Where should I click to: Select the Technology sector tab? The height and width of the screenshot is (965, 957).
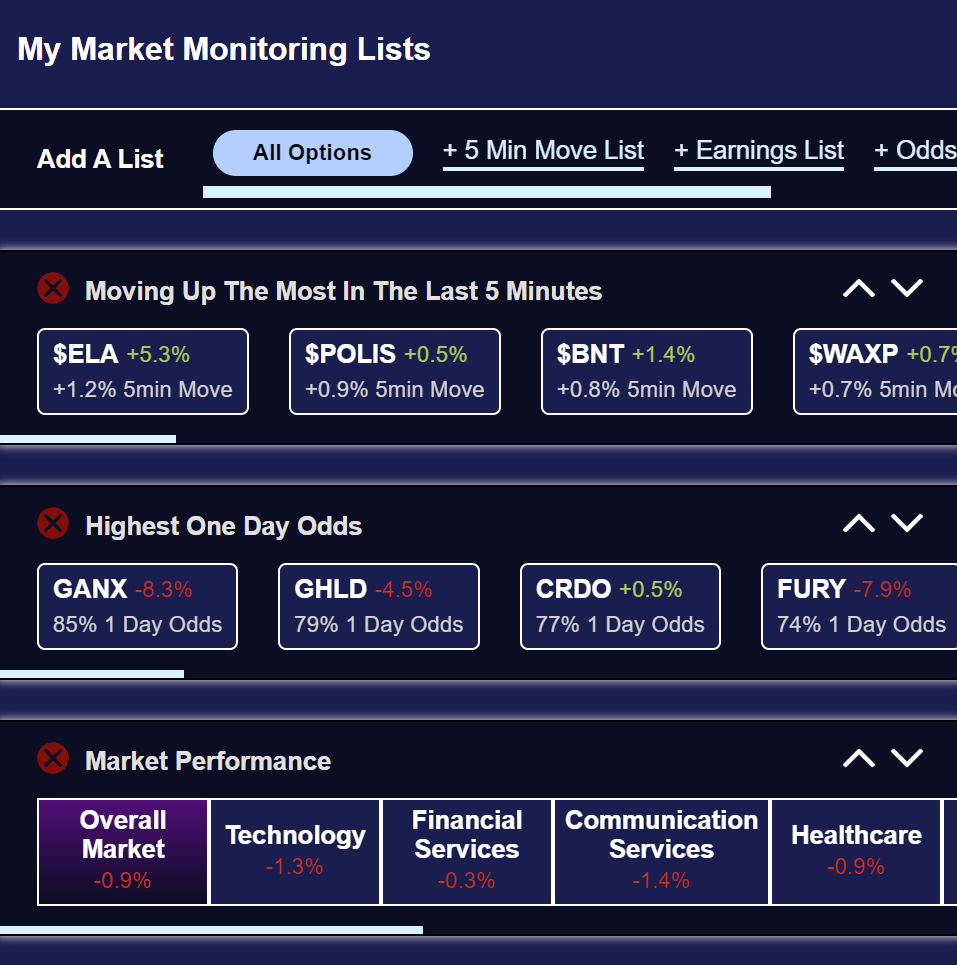[x=295, y=852]
